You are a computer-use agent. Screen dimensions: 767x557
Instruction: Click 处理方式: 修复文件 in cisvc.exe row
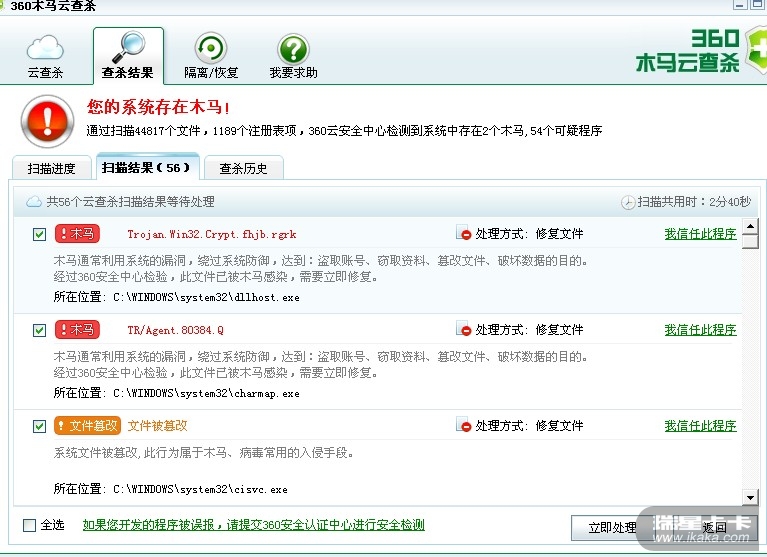pos(529,425)
